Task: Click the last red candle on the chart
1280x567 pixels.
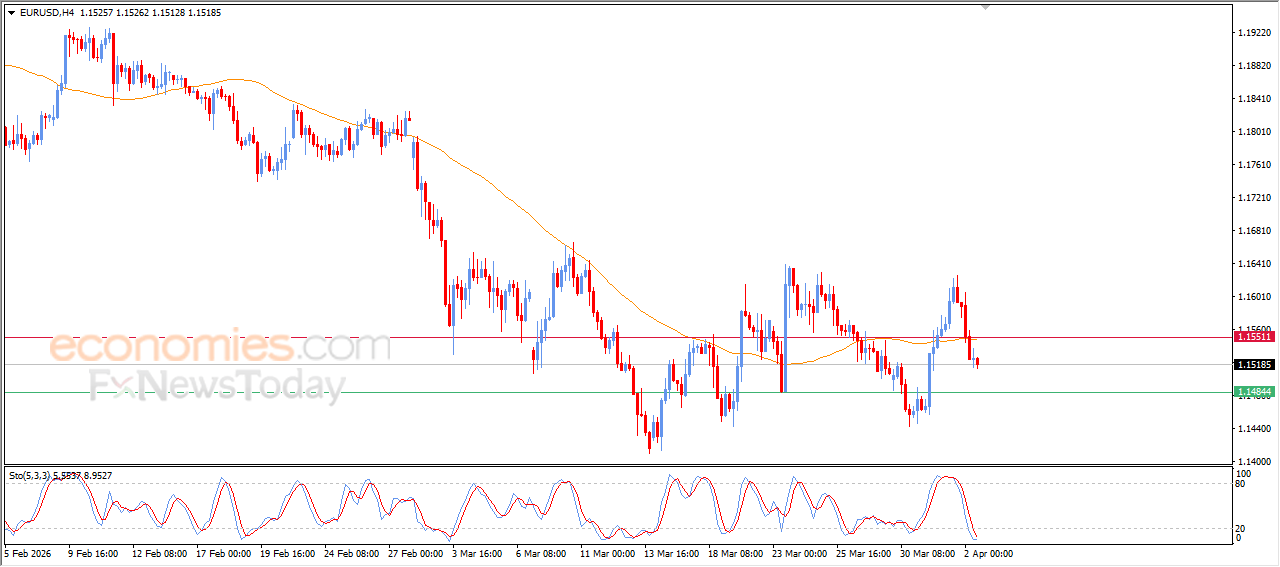Action: pyautogui.click(x=977, y=361)
